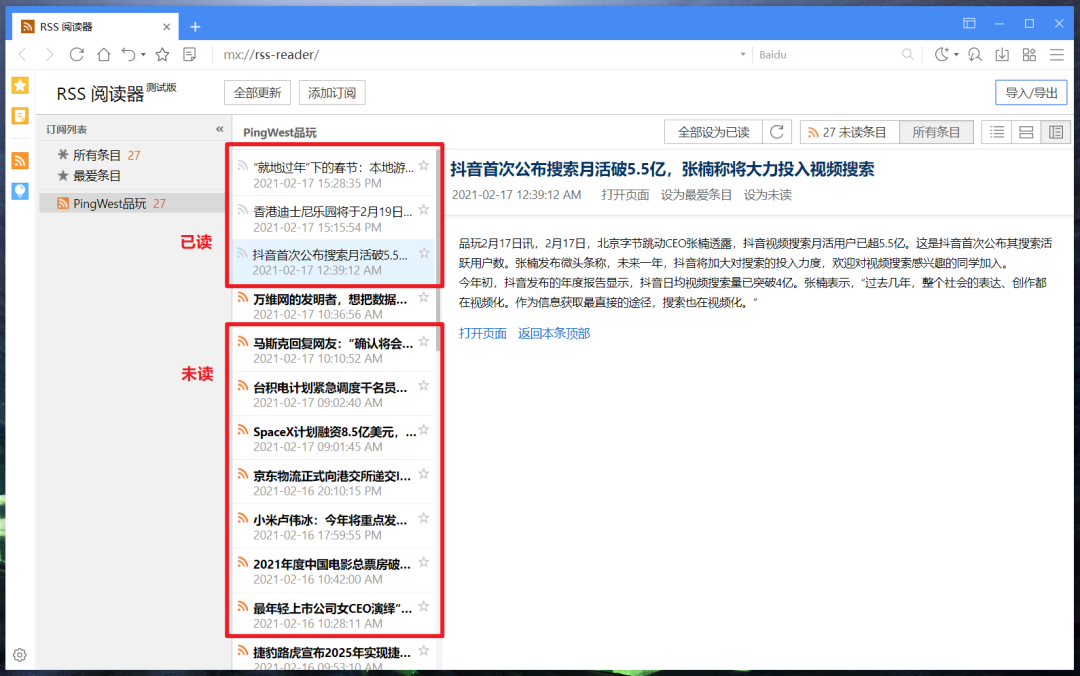Open the notes icon in the sidebar

[x=20, y=116]
